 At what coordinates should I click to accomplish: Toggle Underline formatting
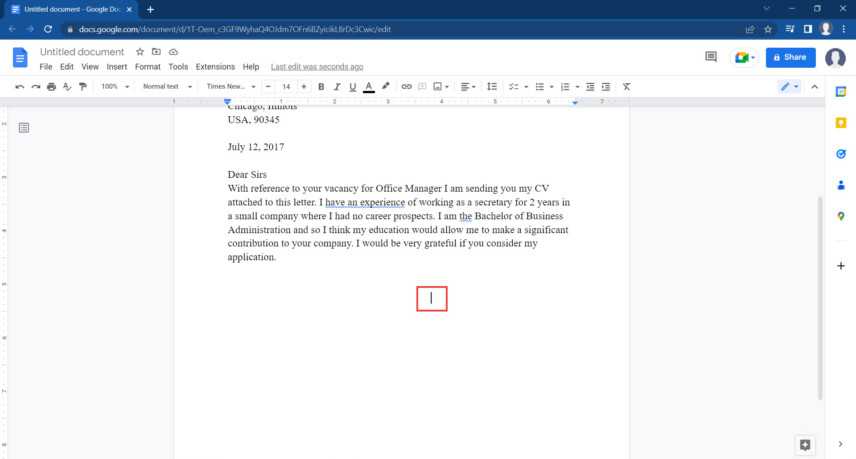[x=353, y=87]
